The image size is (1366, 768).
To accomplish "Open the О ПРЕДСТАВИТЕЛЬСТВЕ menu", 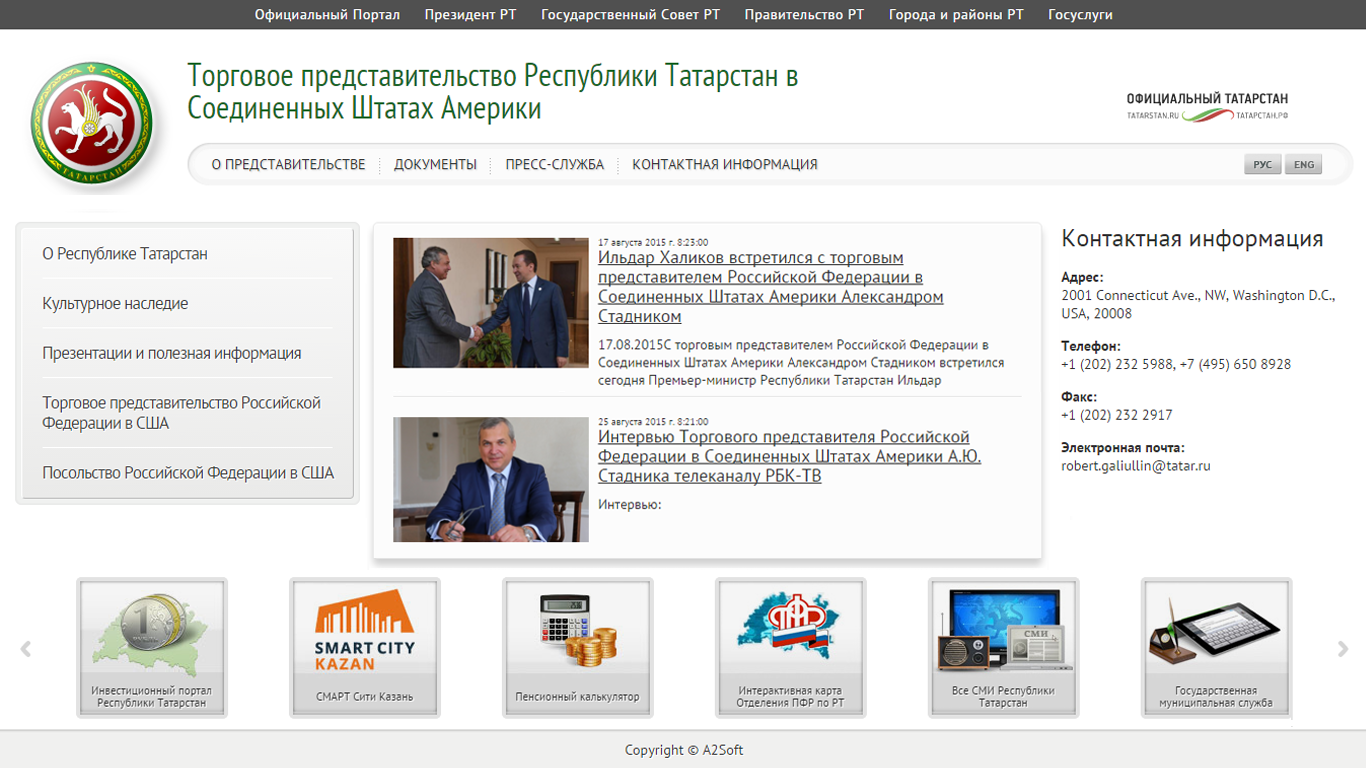I will (288, 165).
